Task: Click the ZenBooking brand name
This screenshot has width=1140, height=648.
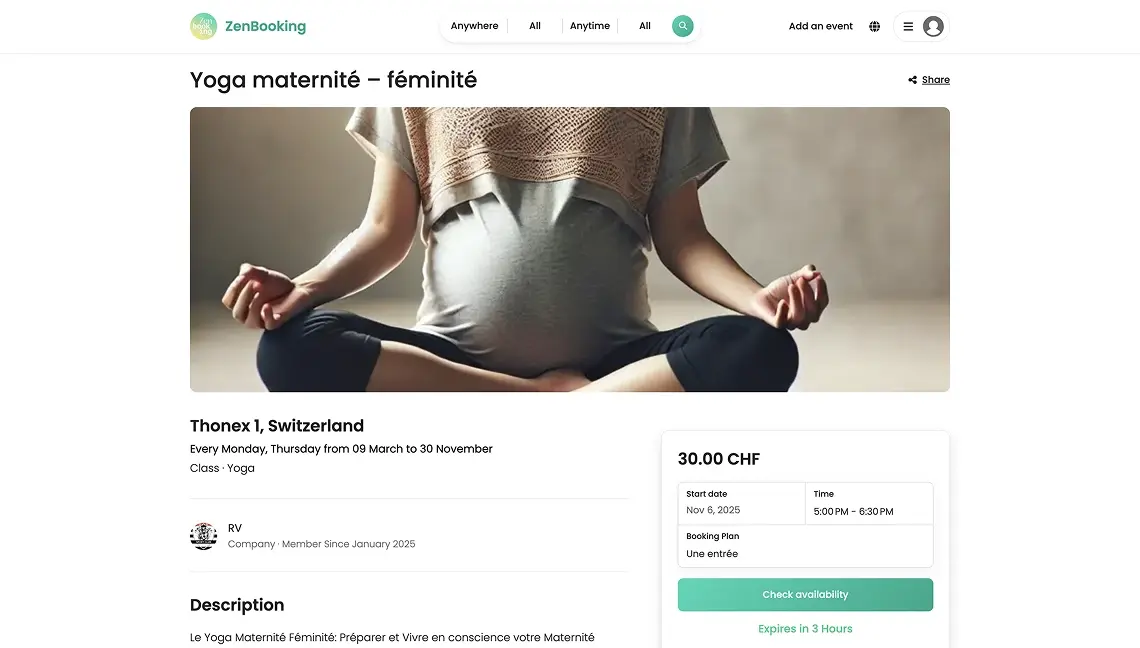Action: point(265,26)
